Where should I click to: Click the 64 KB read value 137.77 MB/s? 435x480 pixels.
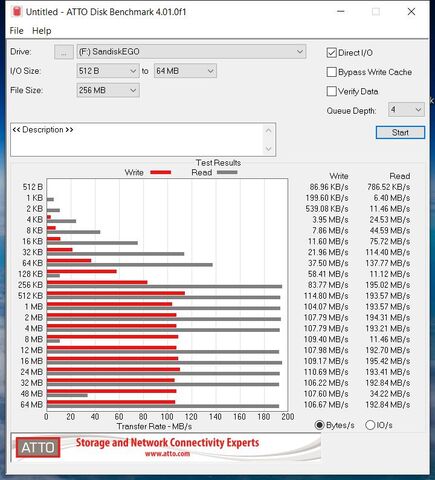coord(388,263)
